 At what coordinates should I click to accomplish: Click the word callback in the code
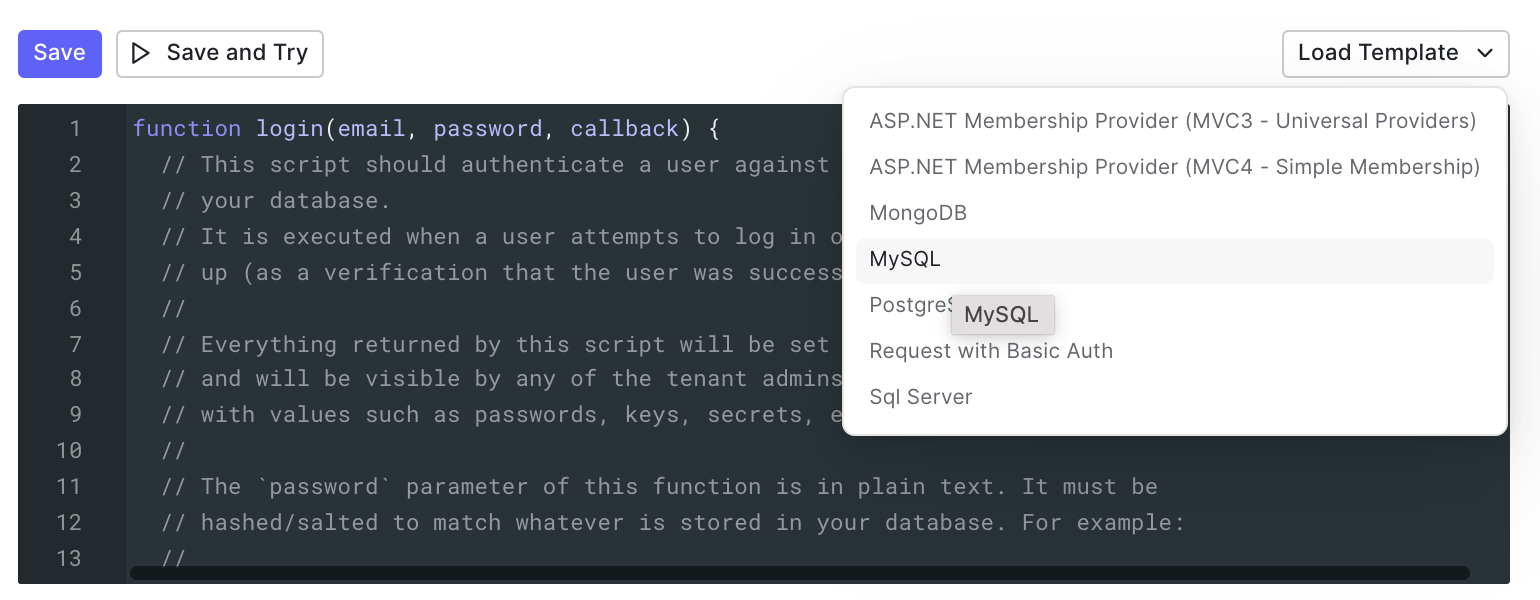(625, 129)
